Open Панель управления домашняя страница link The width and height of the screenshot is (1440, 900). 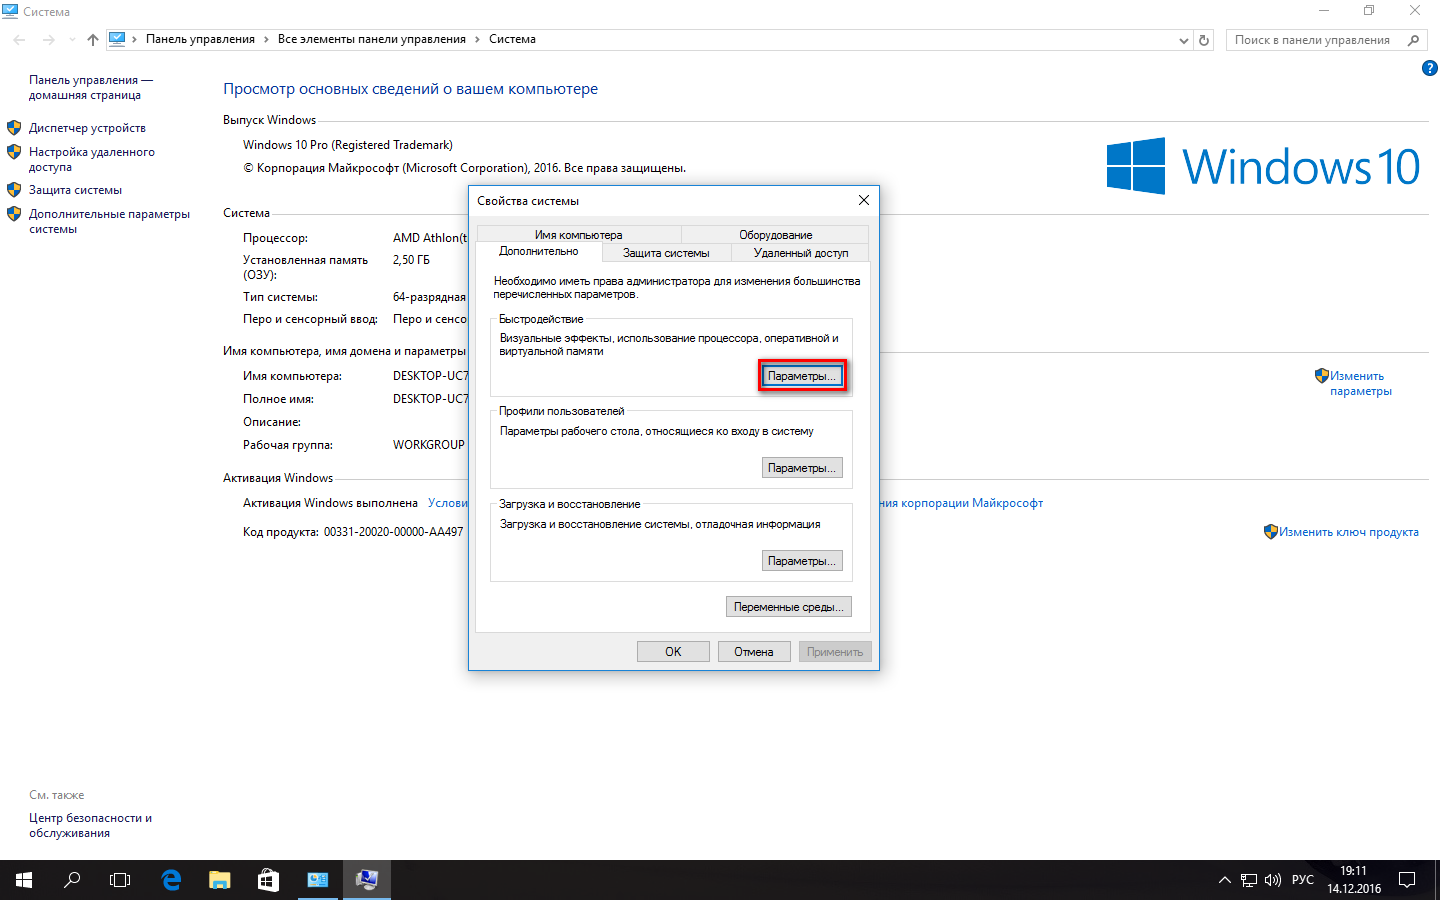click(91, 87)
